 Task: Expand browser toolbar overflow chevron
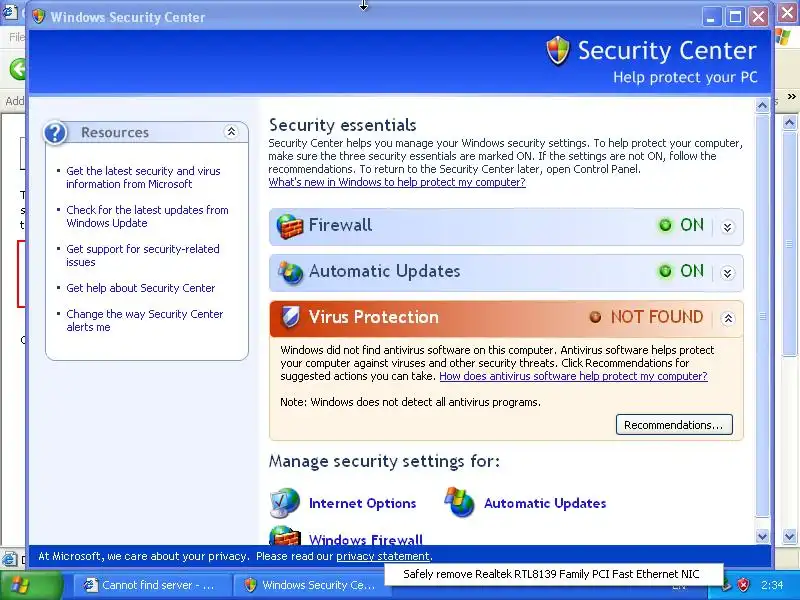pos(791,96)
